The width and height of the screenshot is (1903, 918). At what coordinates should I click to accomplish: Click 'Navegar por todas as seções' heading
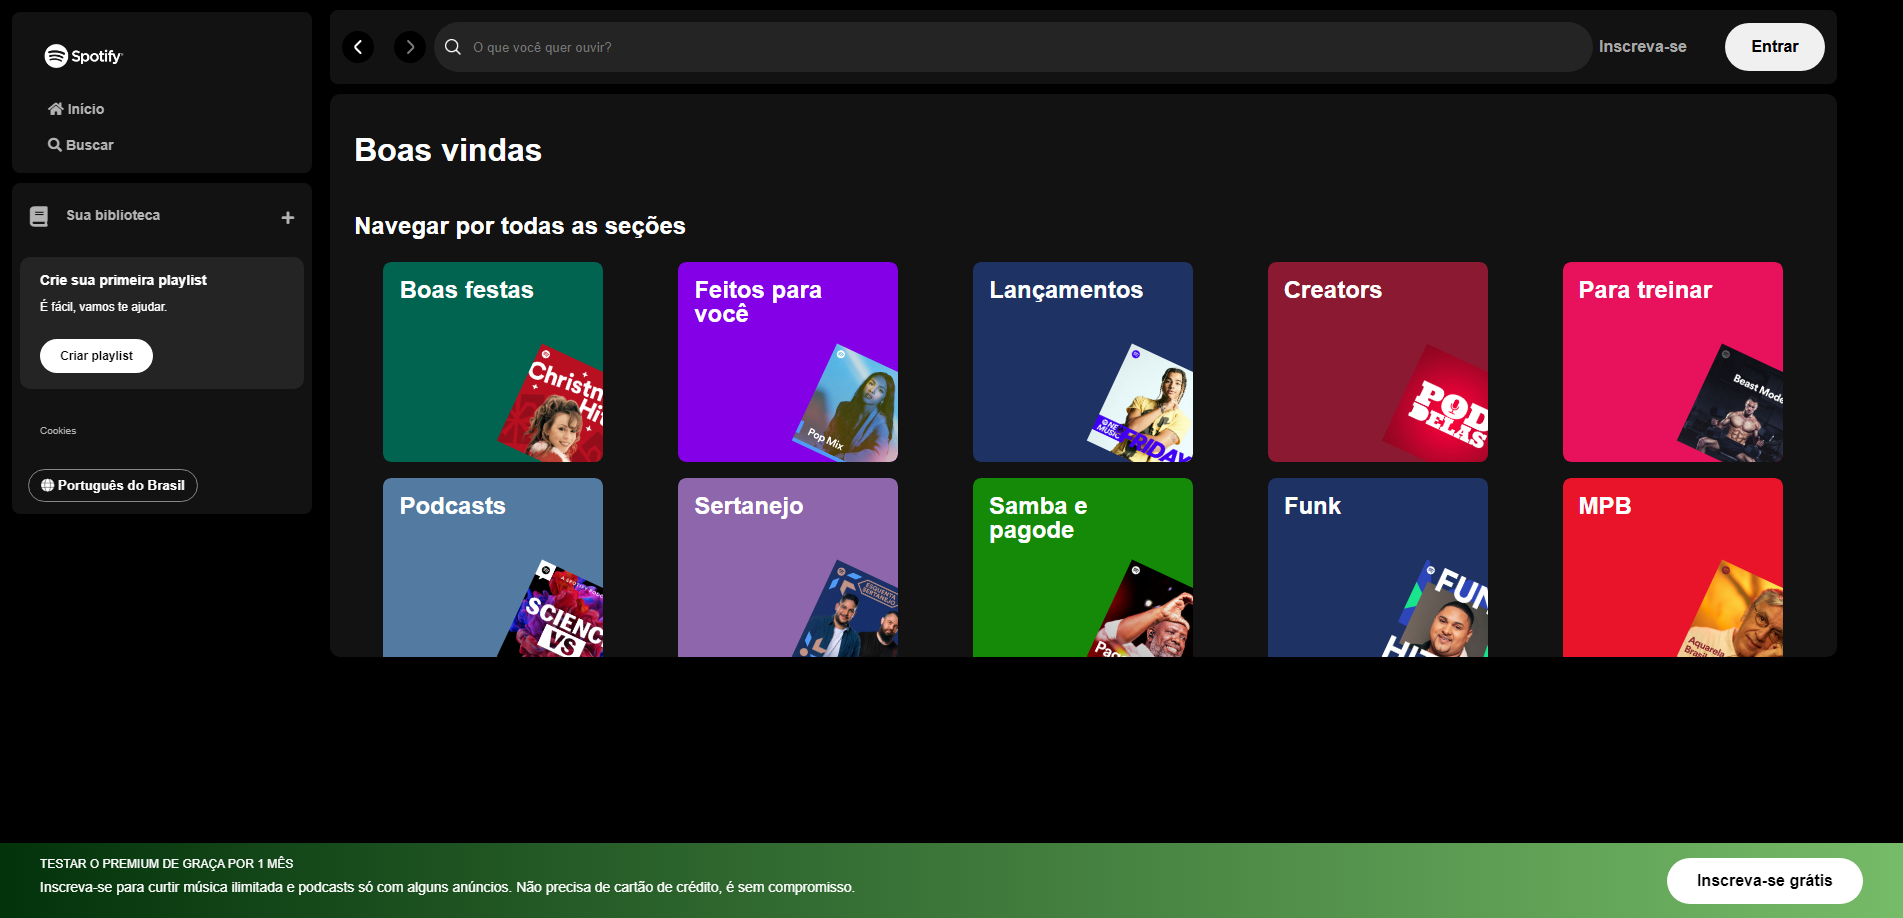point(520,226)
